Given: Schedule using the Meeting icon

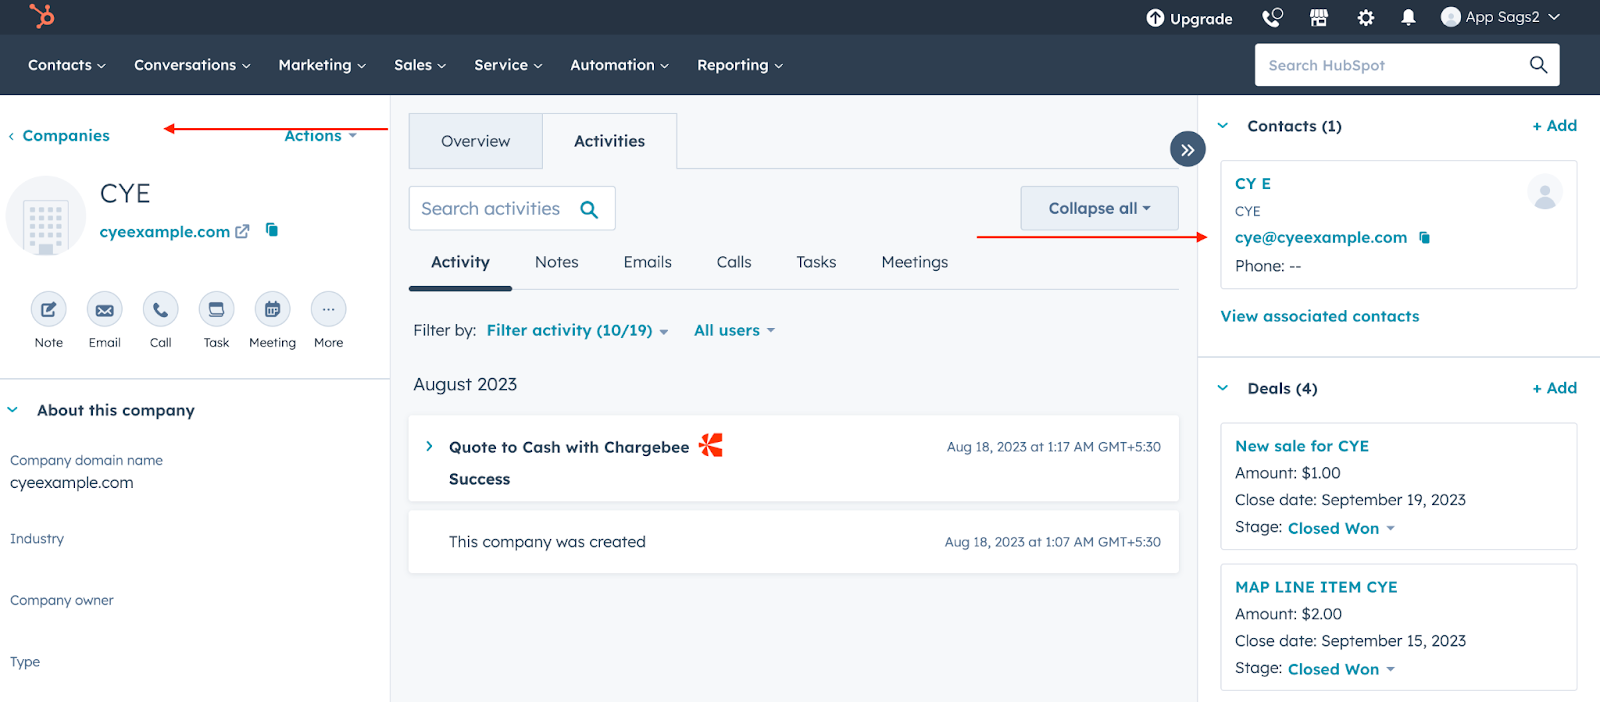Looking at the screenshot, I should (272, 310).
